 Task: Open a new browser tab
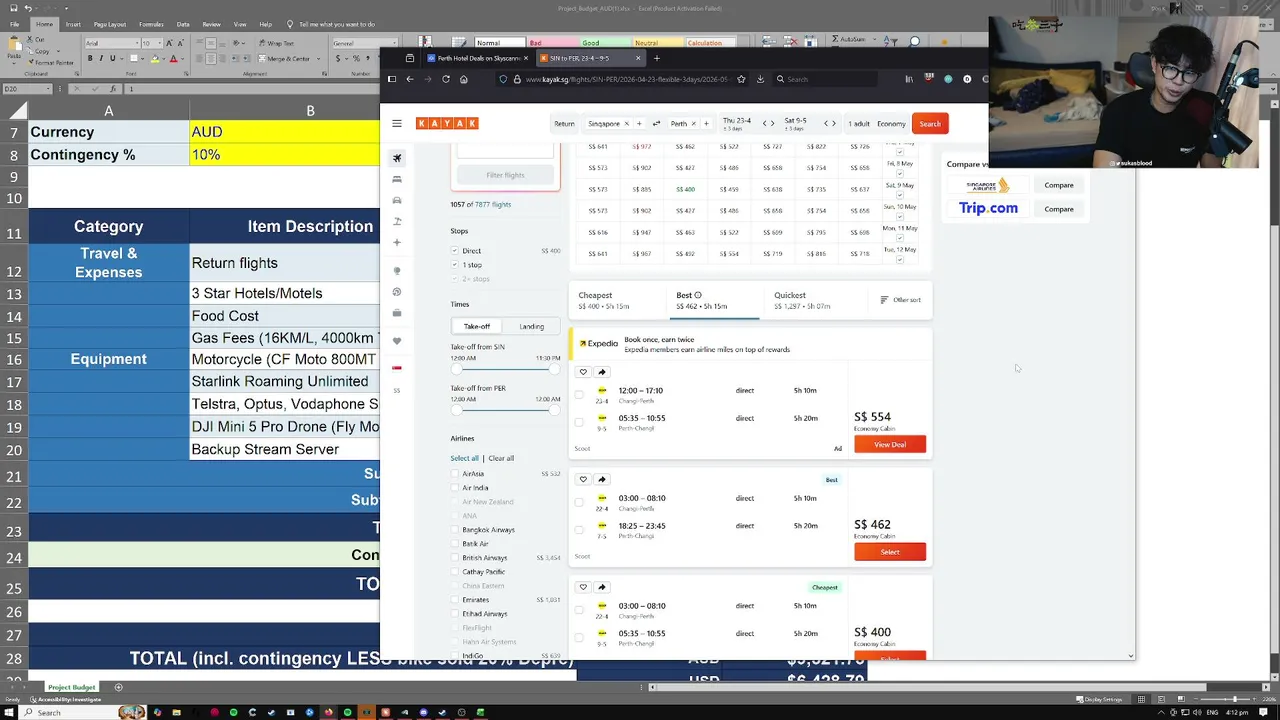[657, 58]
